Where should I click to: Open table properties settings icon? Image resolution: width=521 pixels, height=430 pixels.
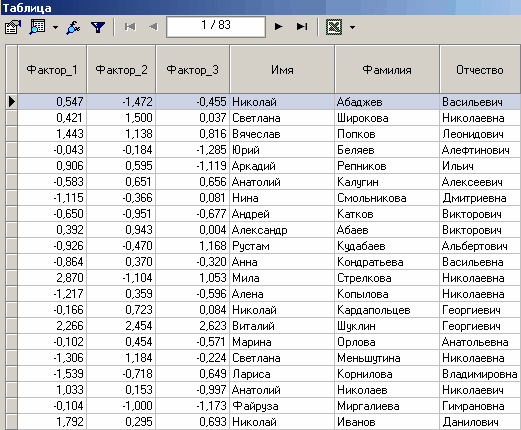[x=13, y=27]
